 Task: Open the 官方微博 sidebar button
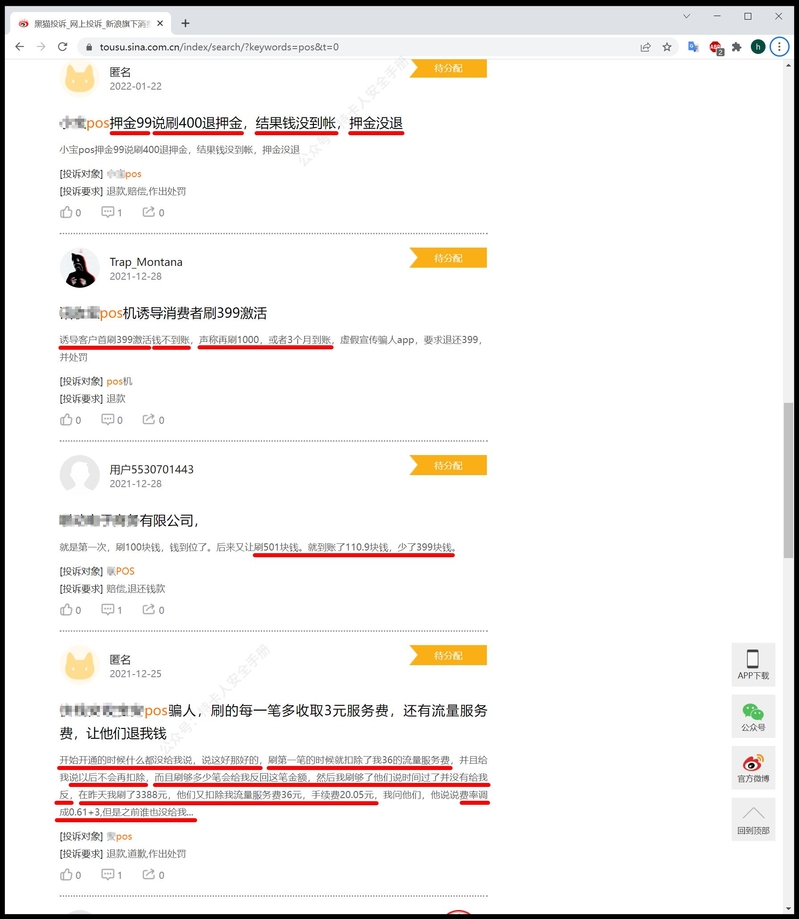(x=753, y=768)
